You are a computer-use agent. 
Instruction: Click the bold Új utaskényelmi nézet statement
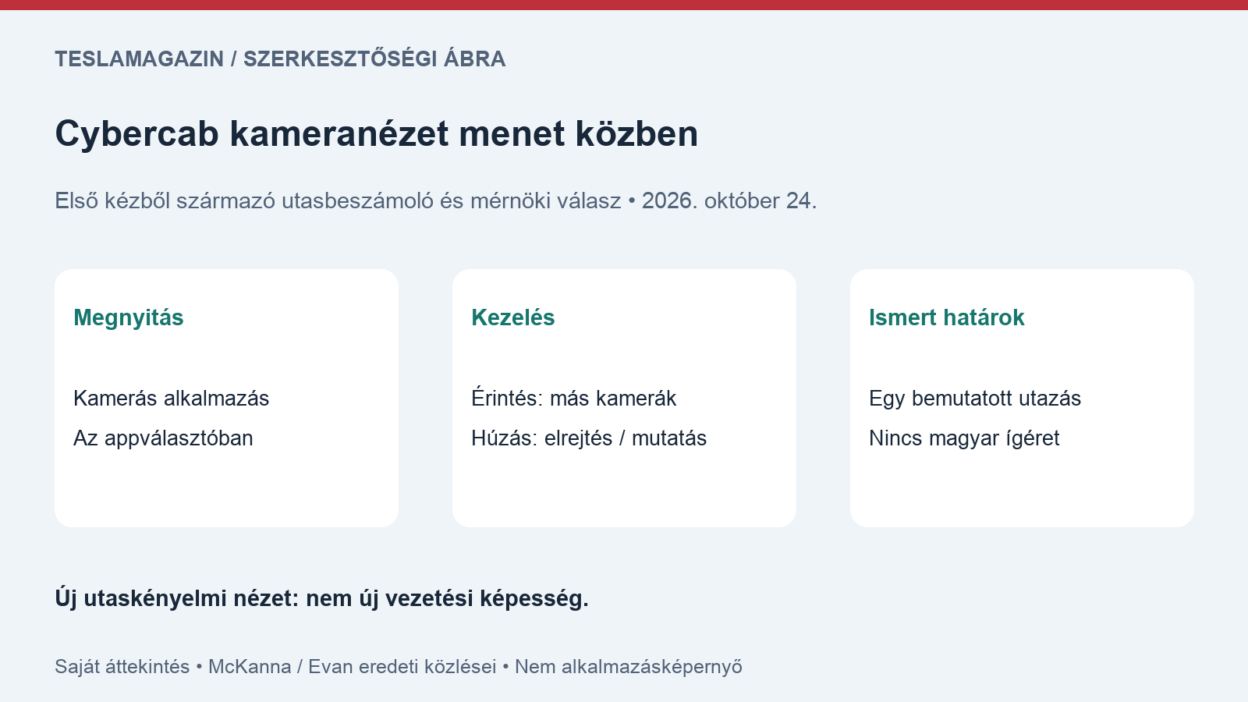[x=322, y=599]
